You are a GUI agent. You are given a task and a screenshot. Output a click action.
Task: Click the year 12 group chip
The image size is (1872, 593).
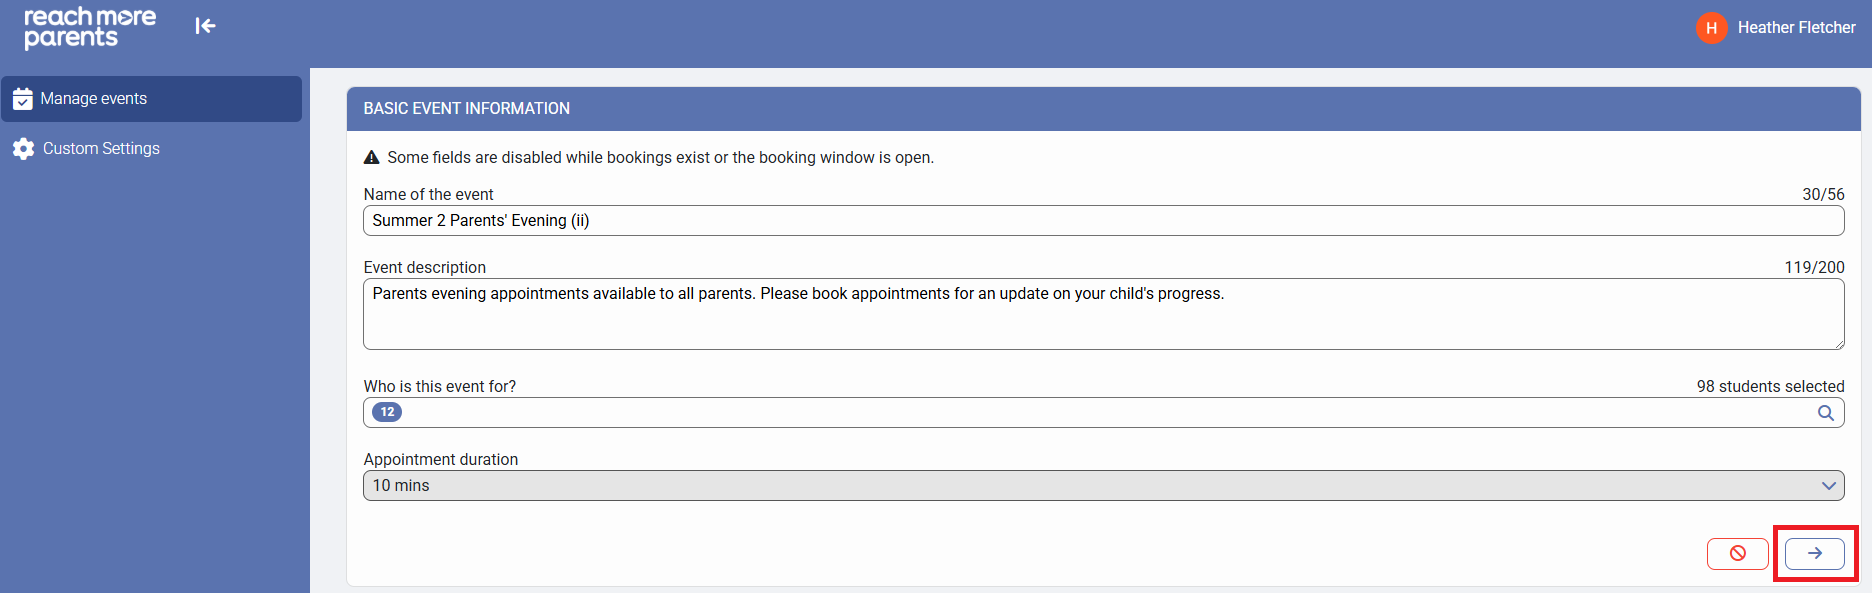coord(387,412)
